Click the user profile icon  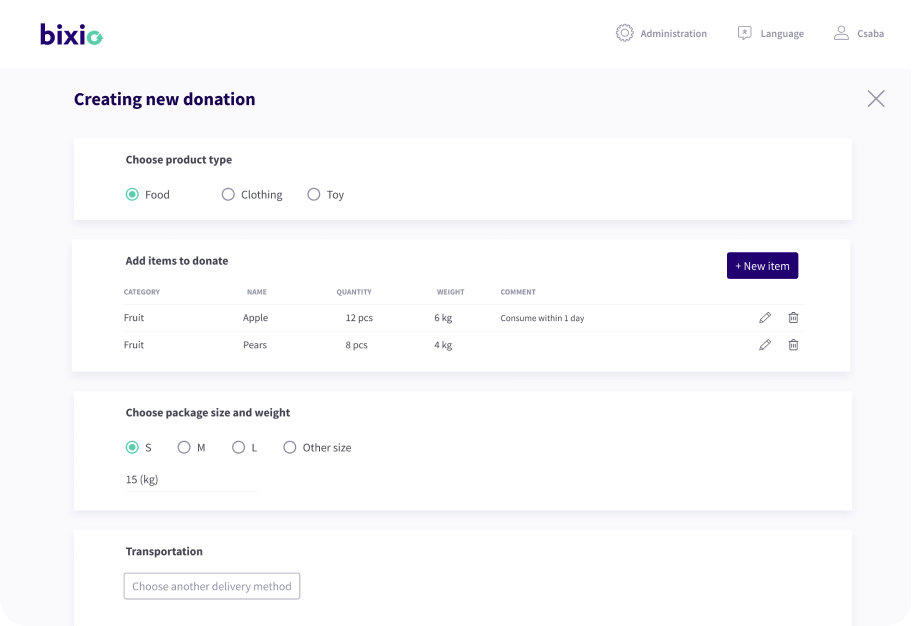[x=841, y=33]
